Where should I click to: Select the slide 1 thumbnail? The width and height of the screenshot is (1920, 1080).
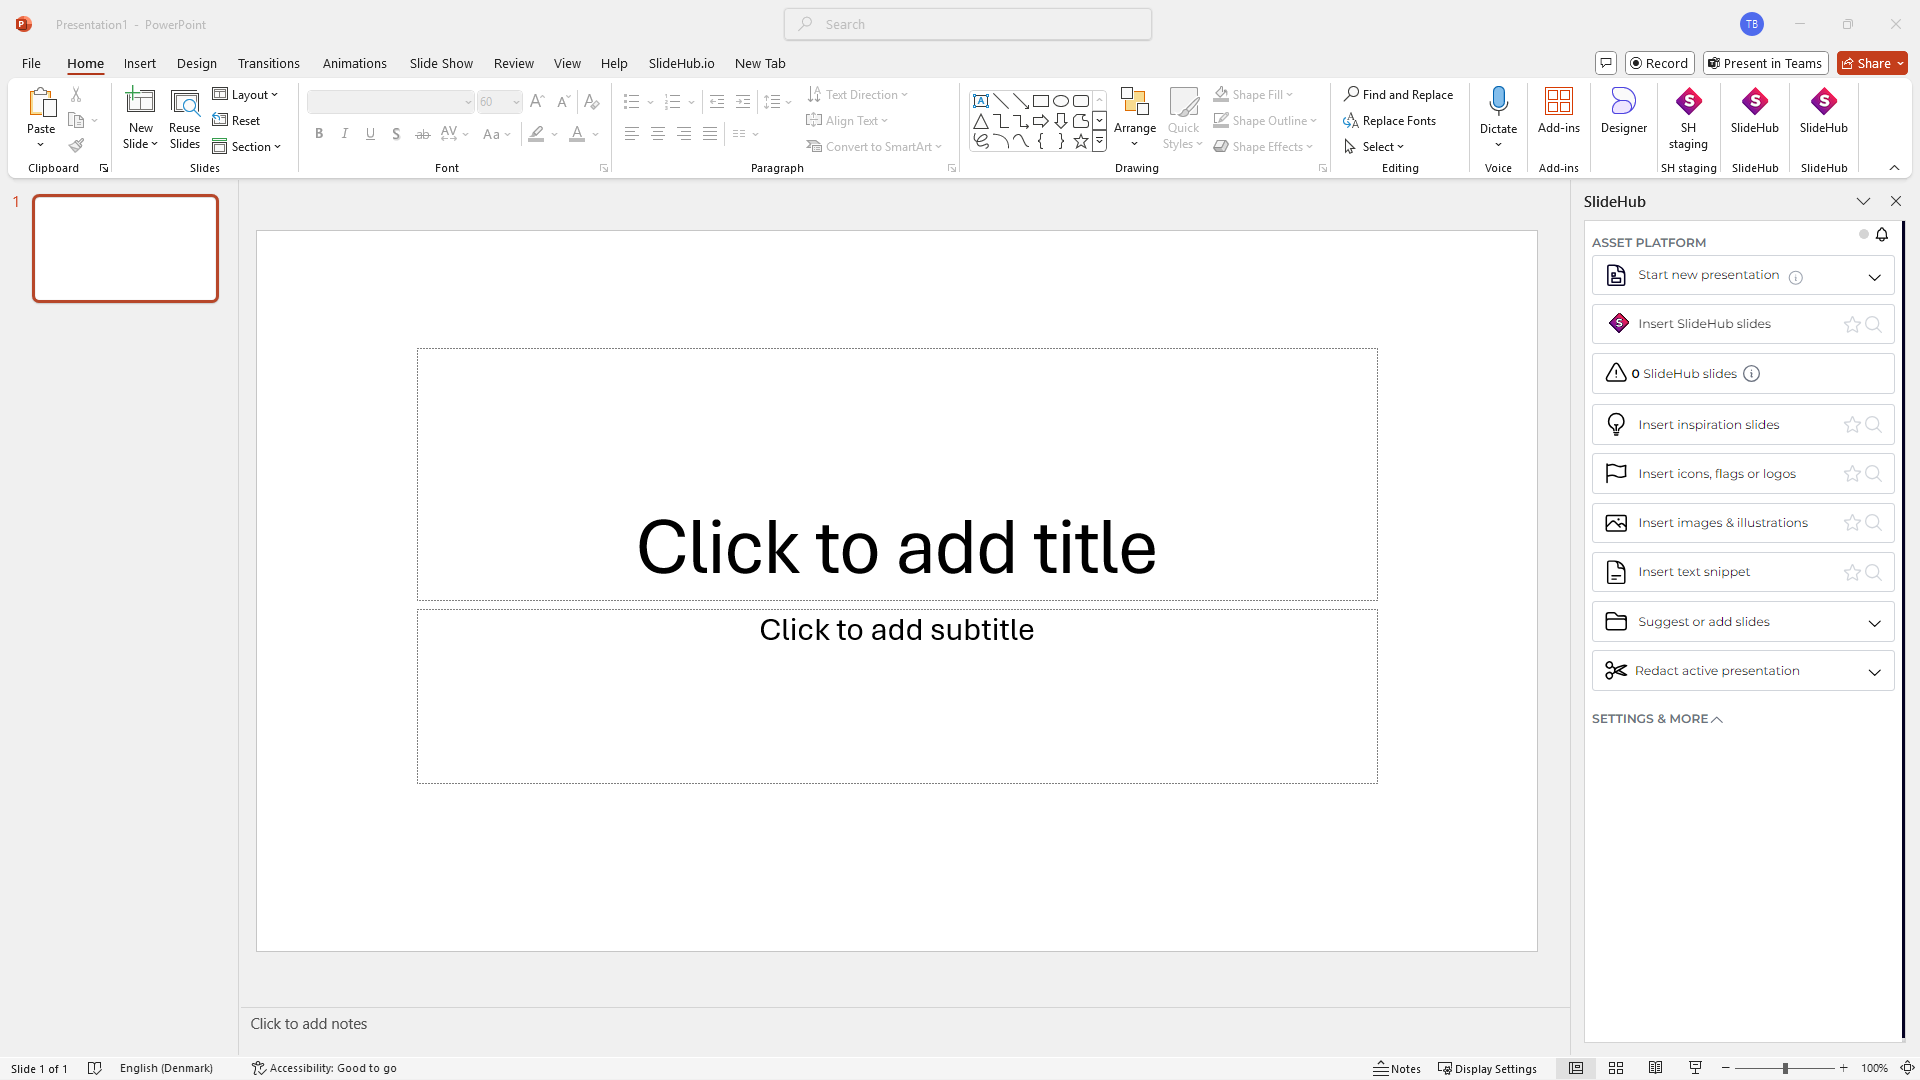(126, 248)
